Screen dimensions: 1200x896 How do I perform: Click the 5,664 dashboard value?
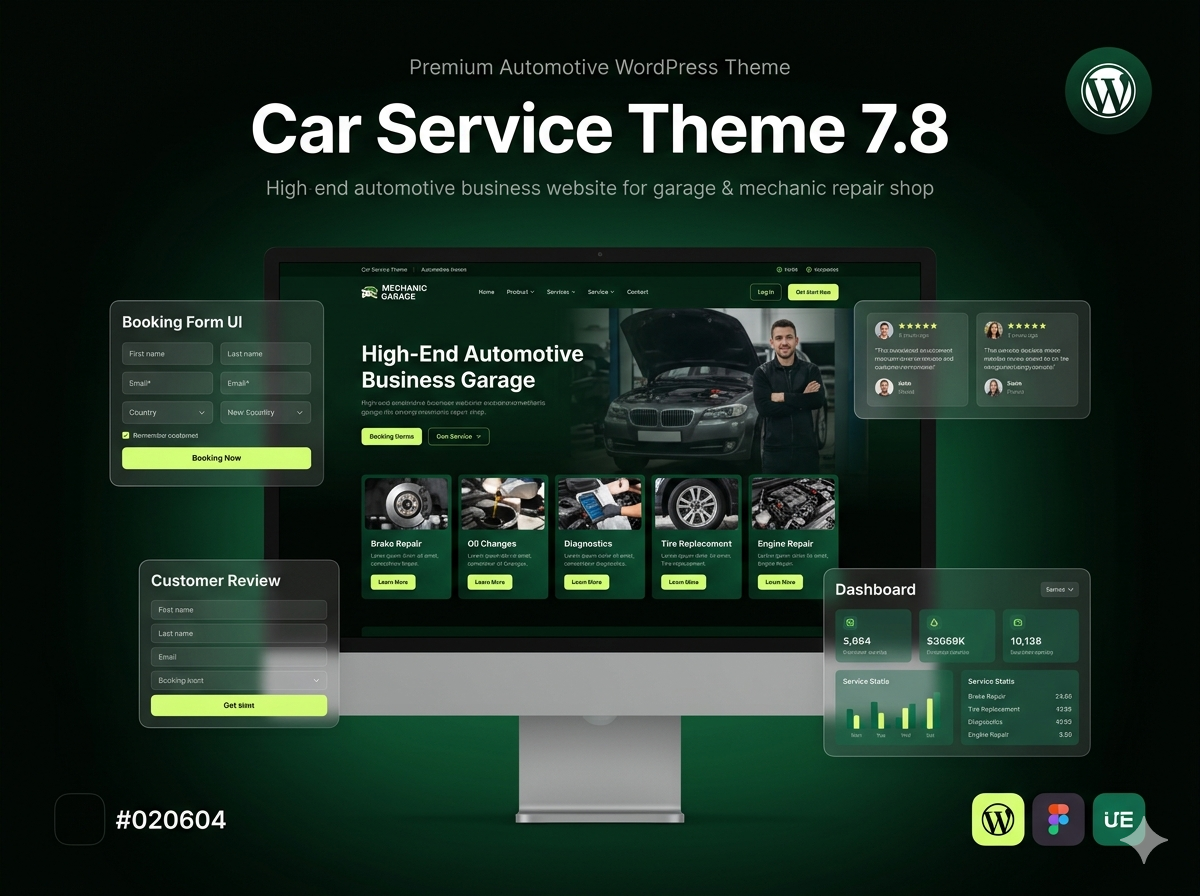coord(857,641)
